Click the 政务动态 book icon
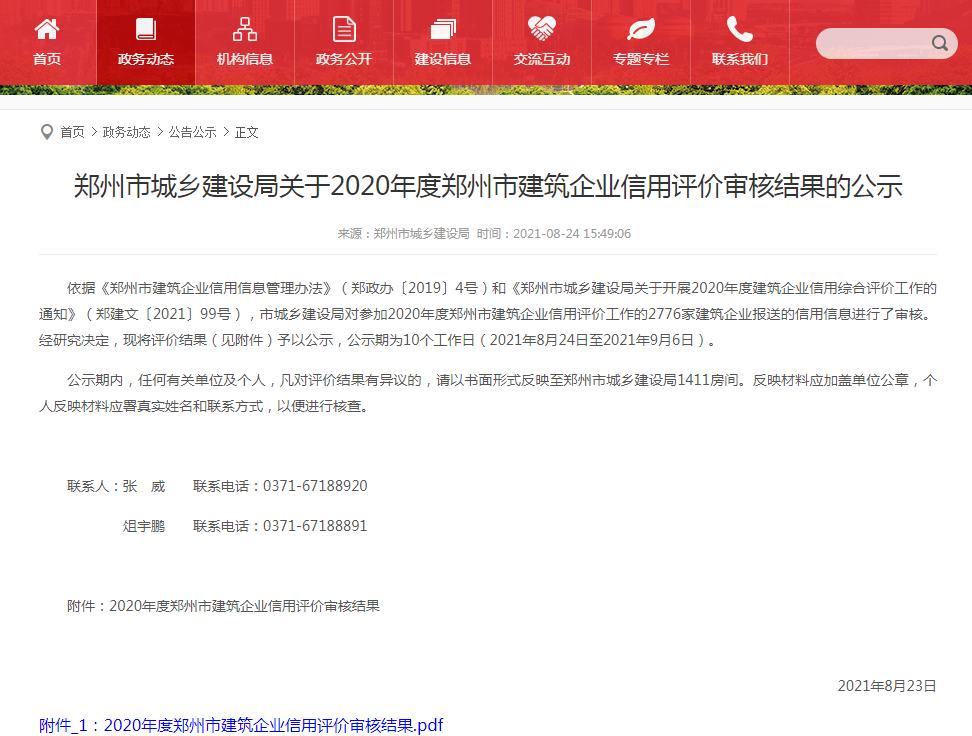Viewport: 972px width, 736px height. pos(146,28)
